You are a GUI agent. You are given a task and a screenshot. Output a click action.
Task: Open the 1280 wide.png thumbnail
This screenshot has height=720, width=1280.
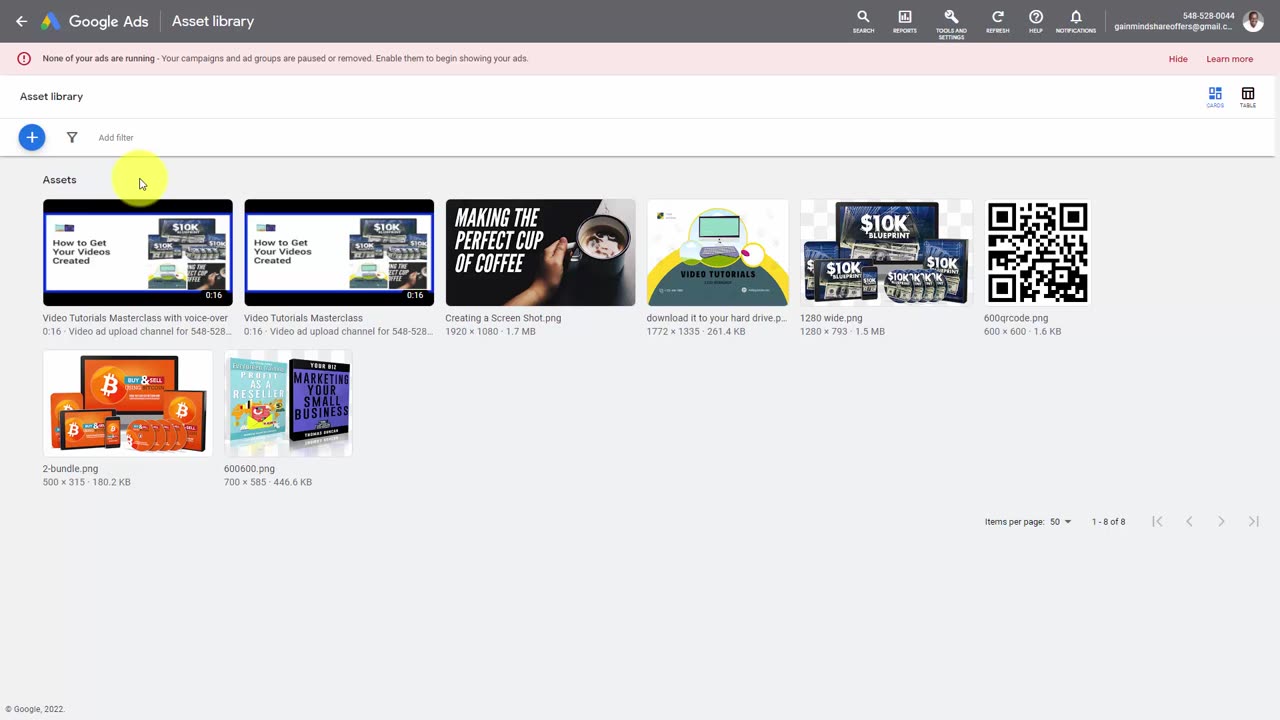[x=886, y=252]
